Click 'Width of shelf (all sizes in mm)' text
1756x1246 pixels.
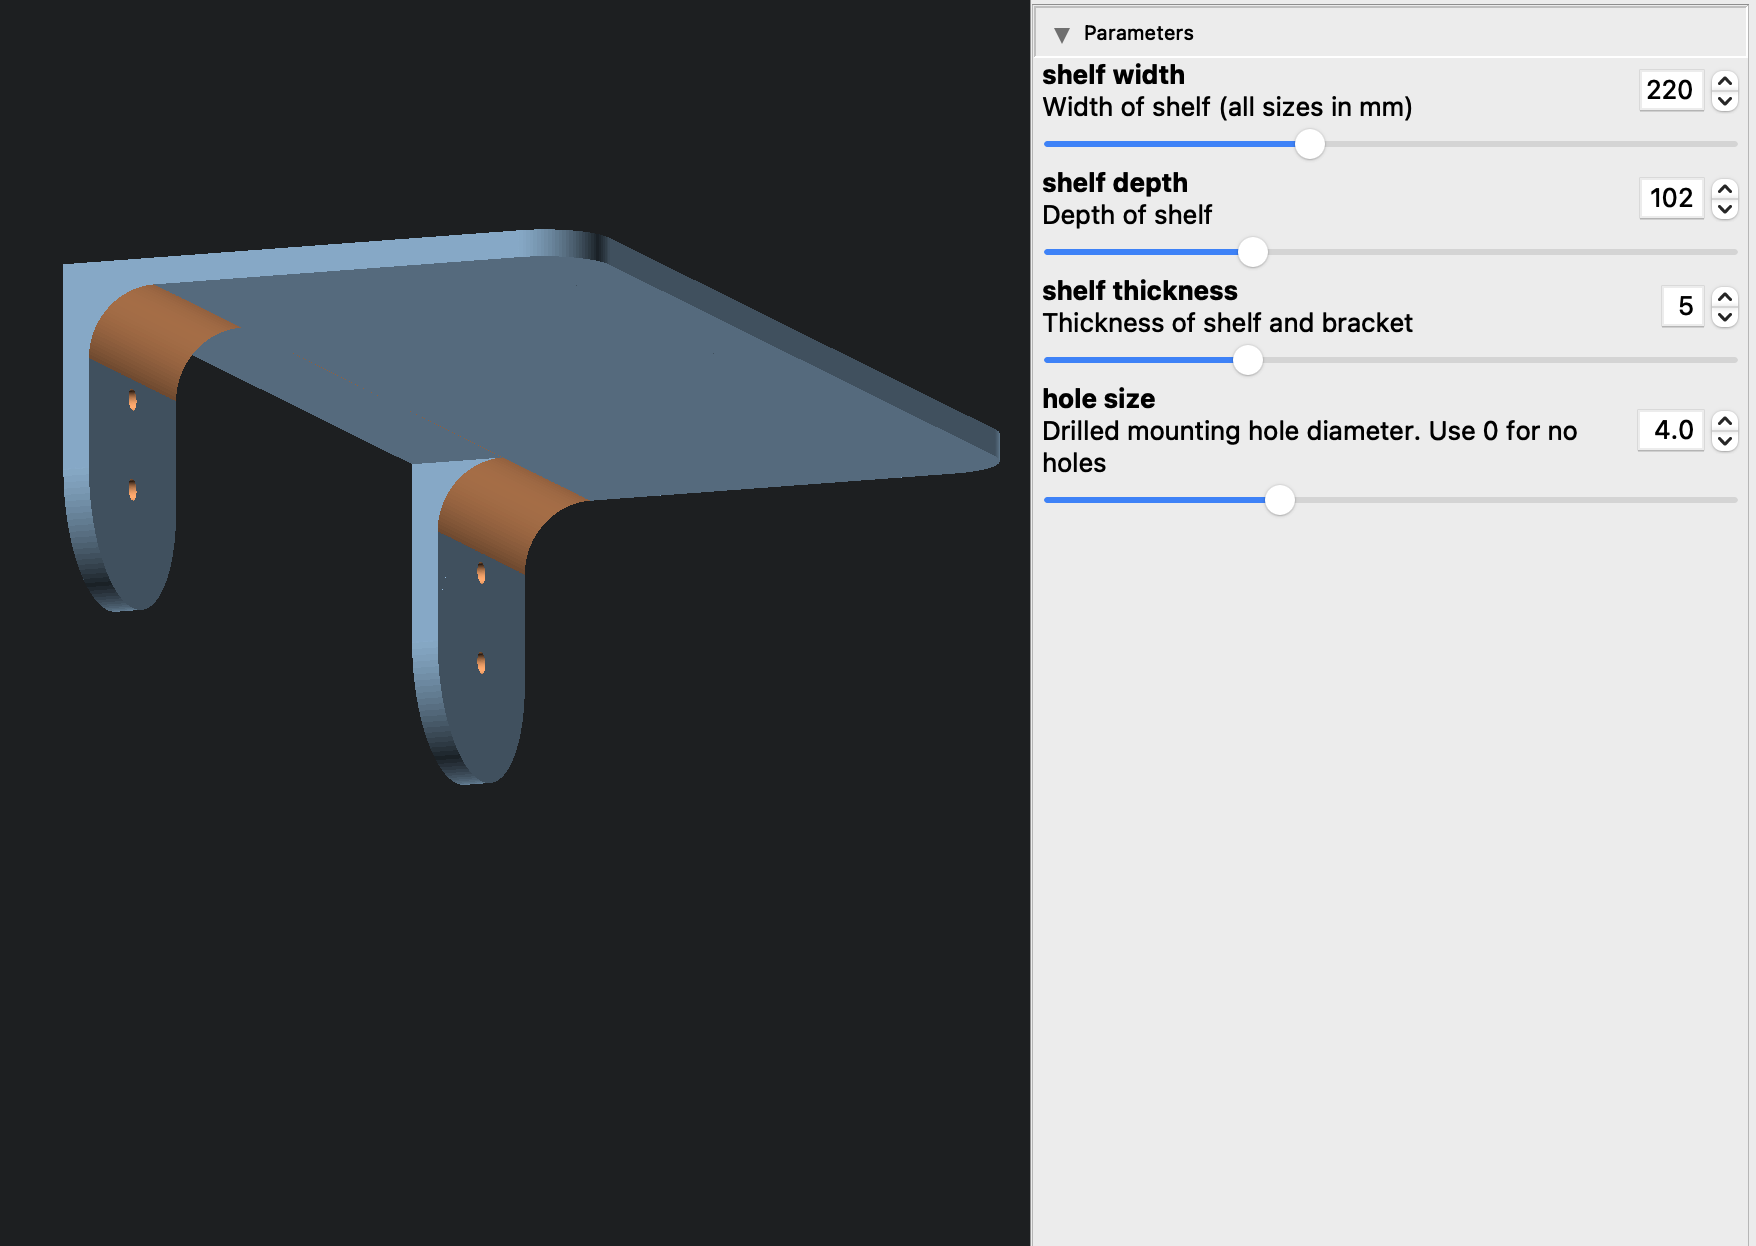1227,107
